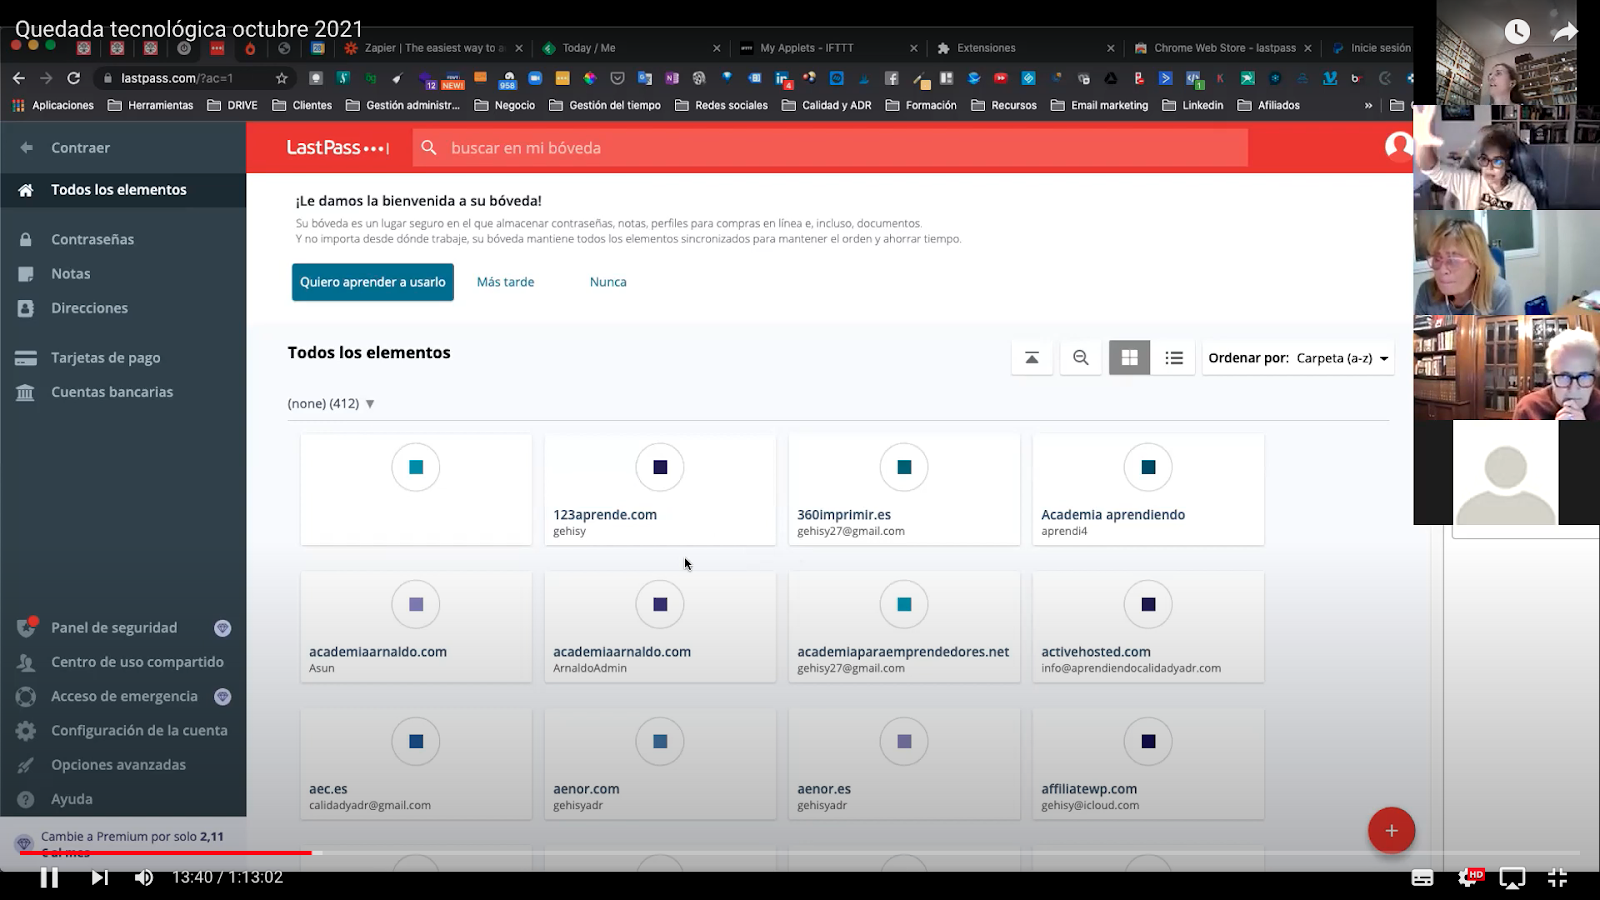Pause the video
Image resolution: width=1600 pixels, height=900 pixels.
tap(49, 877)
